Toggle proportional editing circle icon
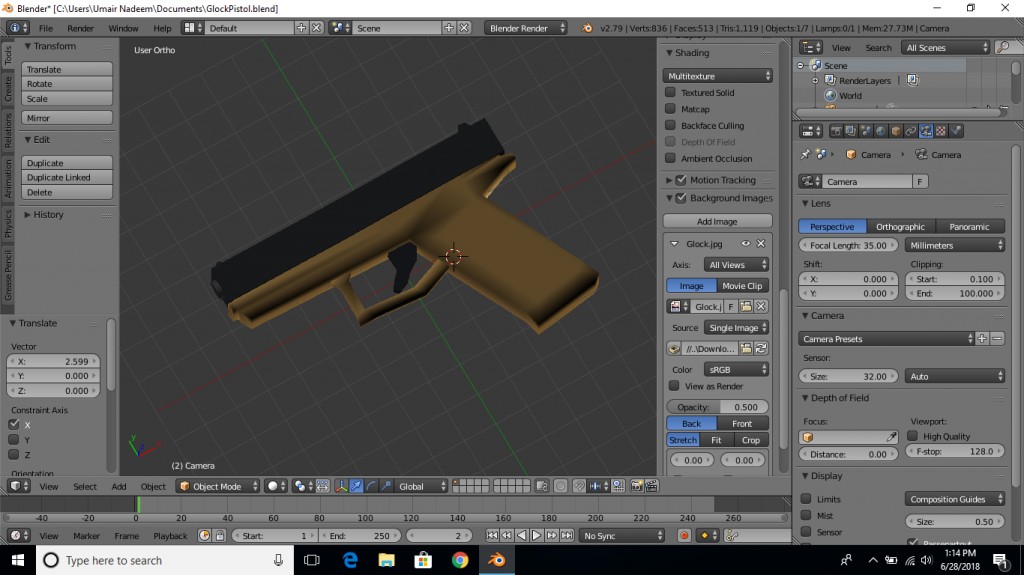This screenshot has height=575, width=1024. pos(560,486)
